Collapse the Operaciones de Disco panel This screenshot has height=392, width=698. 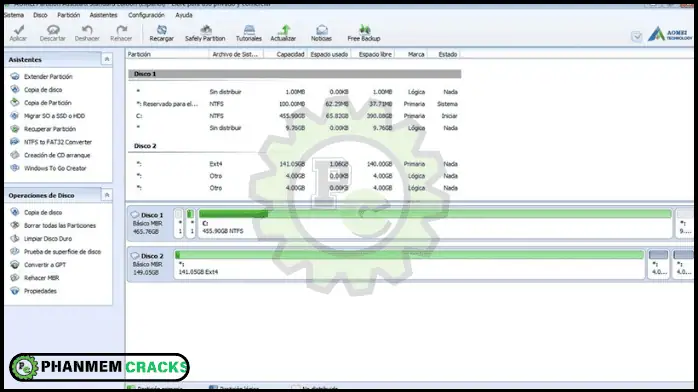[x=107, y=195]
